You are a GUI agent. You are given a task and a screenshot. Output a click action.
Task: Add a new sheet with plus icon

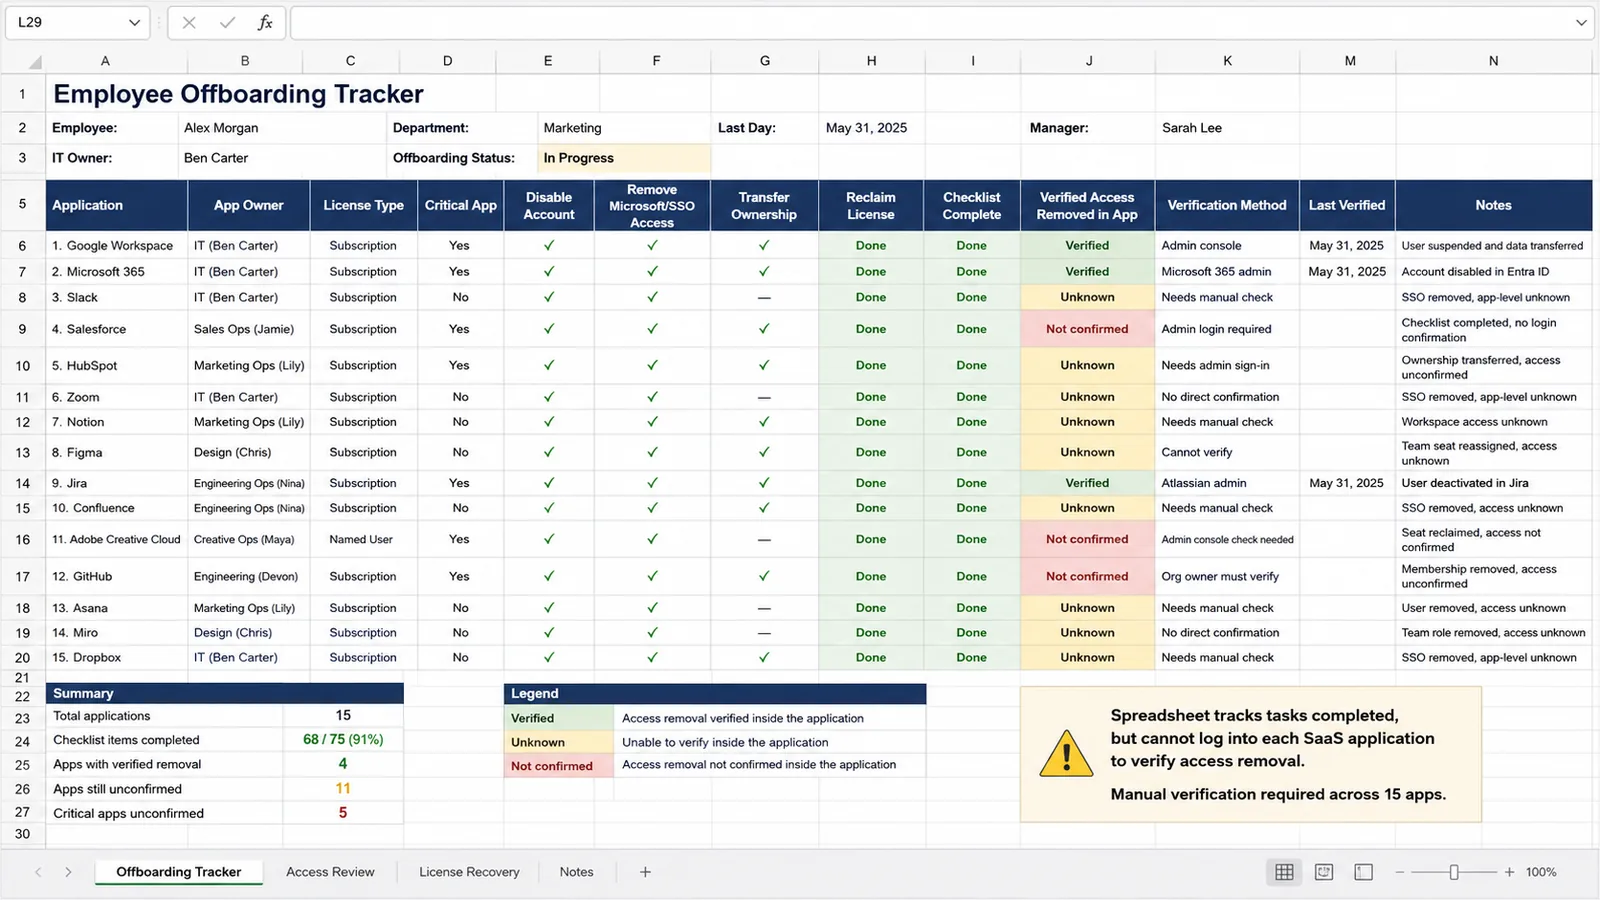coord(645,872)
